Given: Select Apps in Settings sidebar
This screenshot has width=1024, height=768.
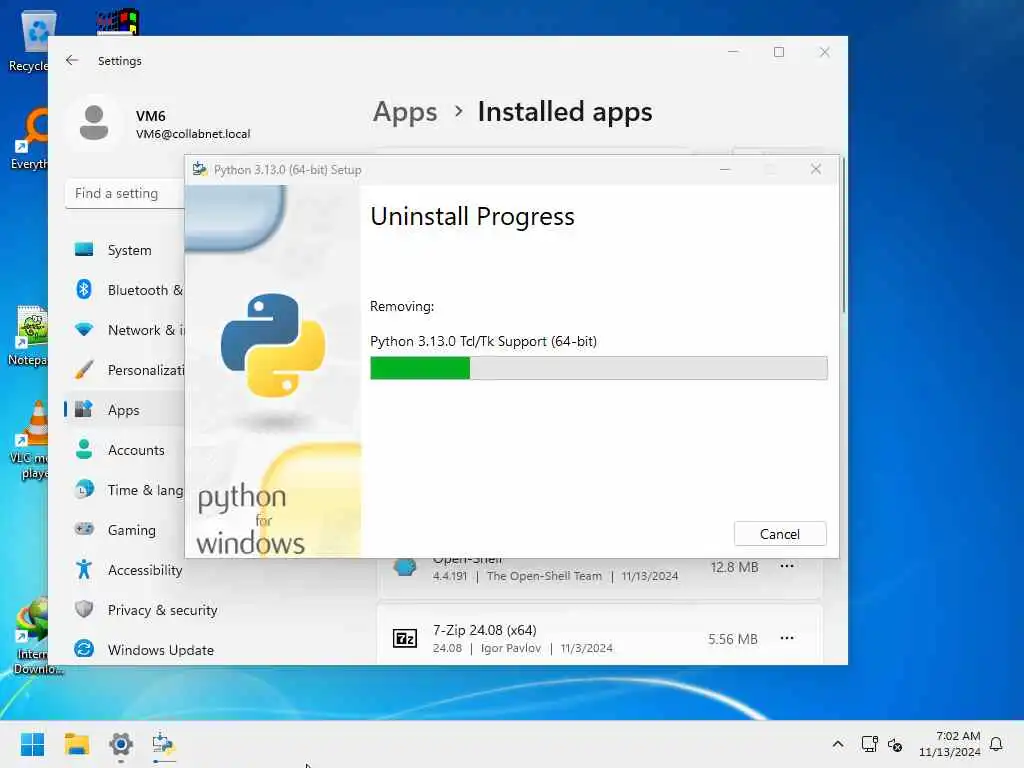Looking at the screenshot, I should [x=124, y=410].
